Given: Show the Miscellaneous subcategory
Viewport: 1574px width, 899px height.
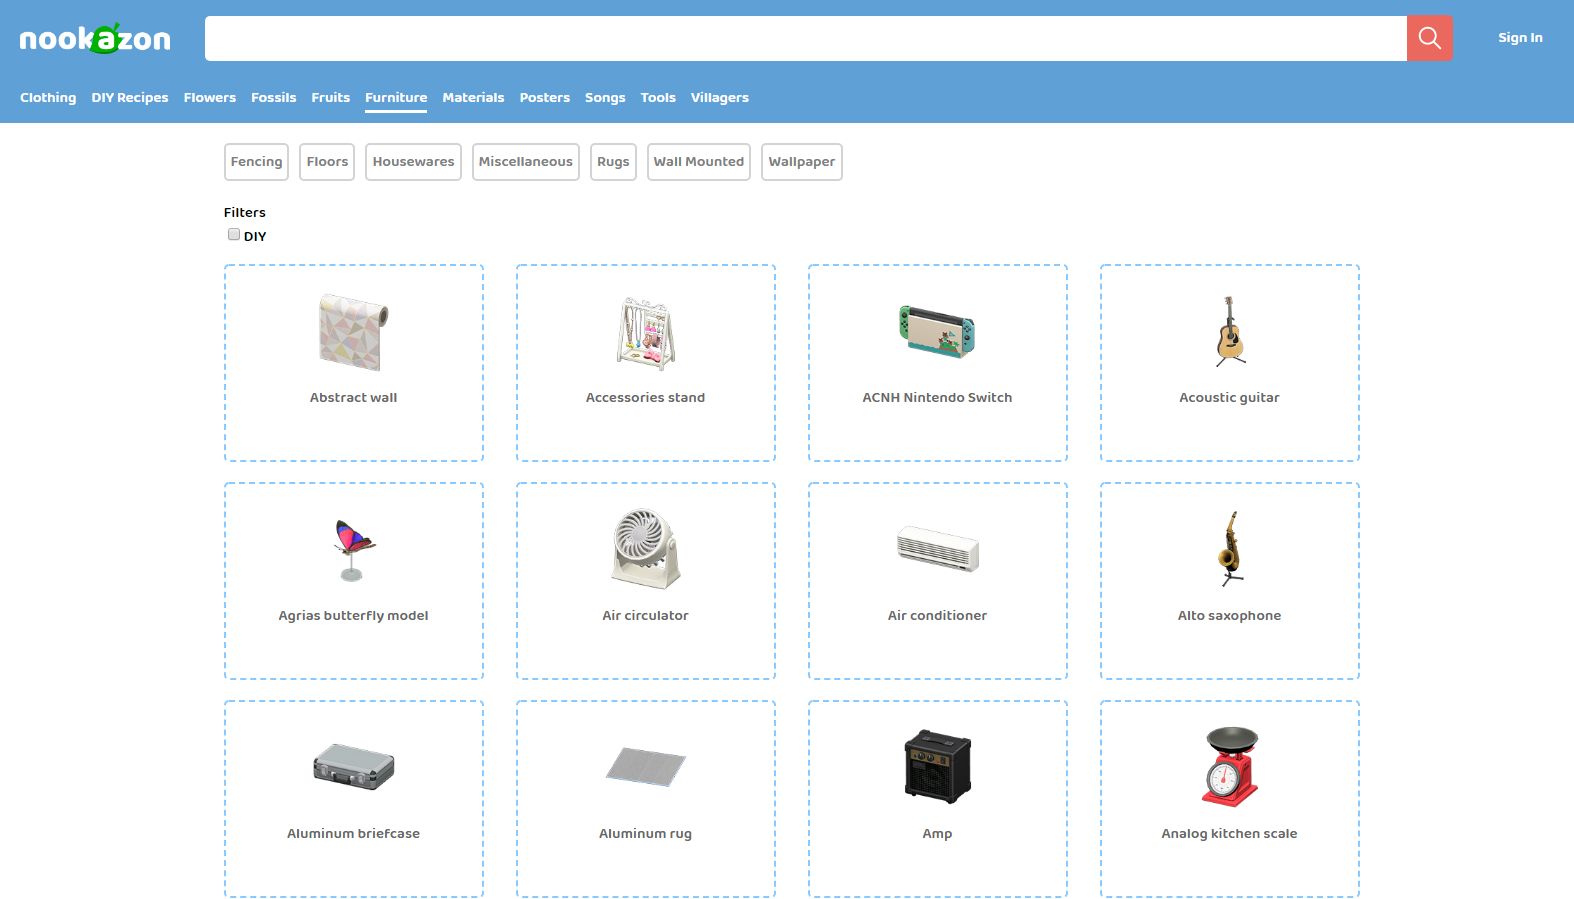Looking at the screenshot, I should [x=526, y=162].
